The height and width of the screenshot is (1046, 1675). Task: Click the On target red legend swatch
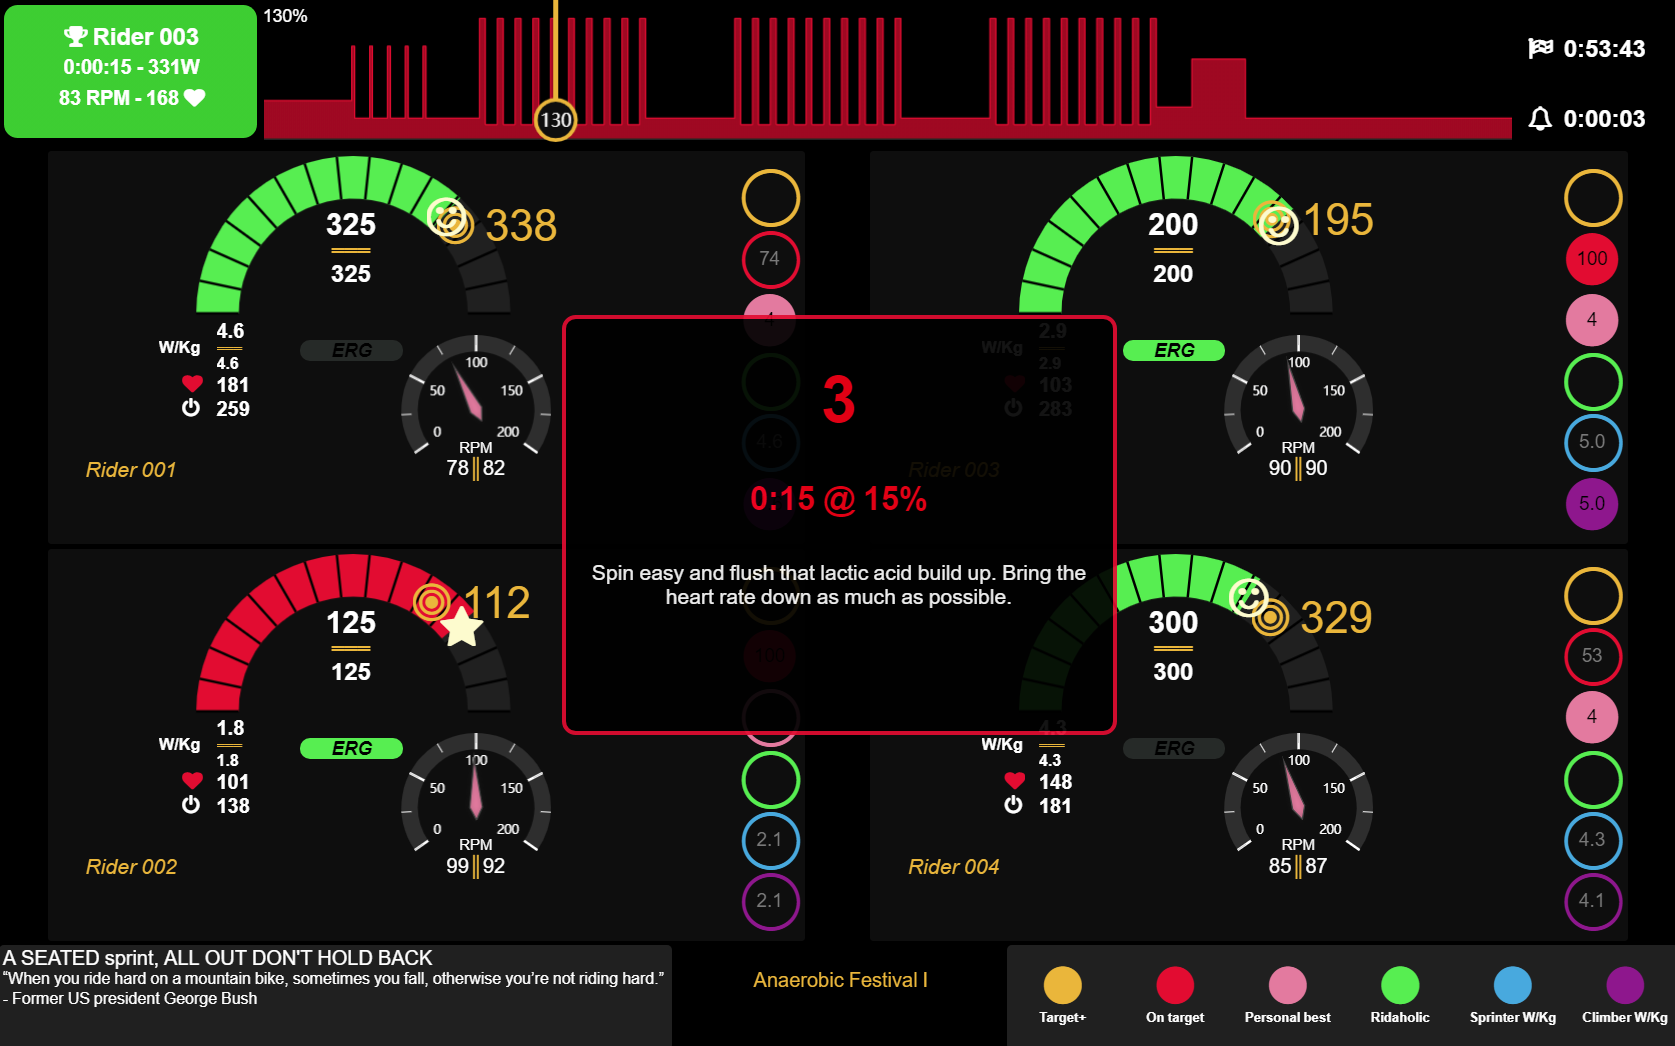pos(1175,985)
